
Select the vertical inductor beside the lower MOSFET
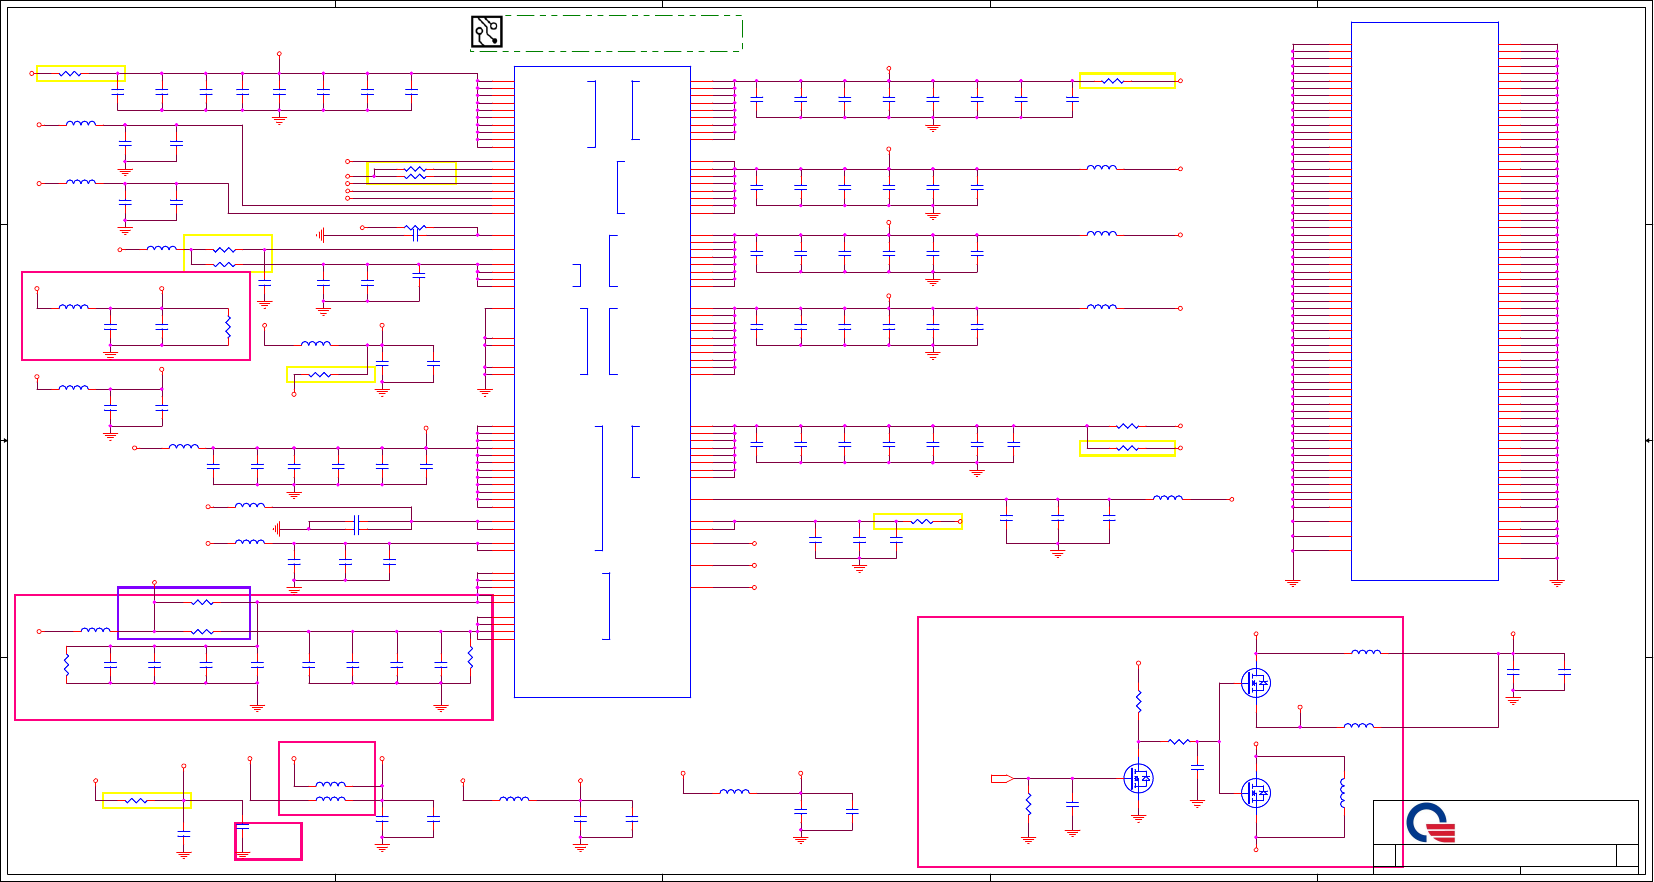pyautogui.click(x=1343, y=792)
